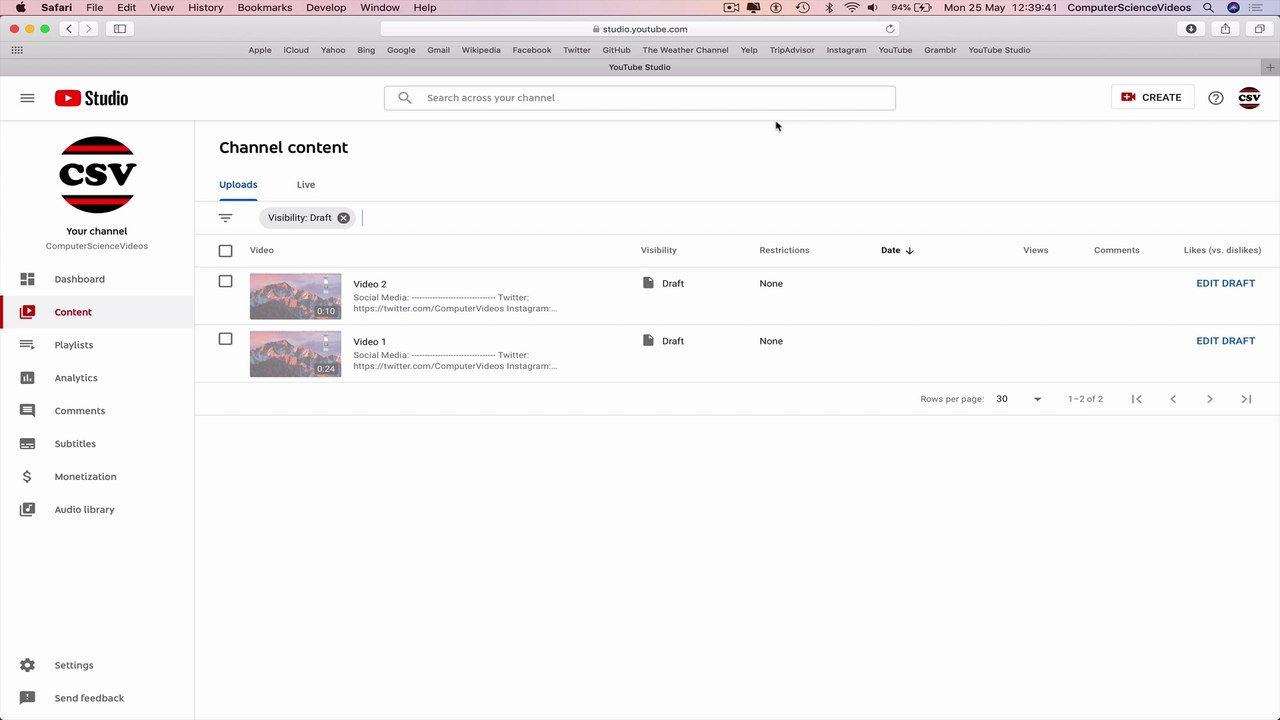Screen dimensions: 1280x720
Task: Open the Bookmarks menu in menu bar
Action: [x=265, y=8]
